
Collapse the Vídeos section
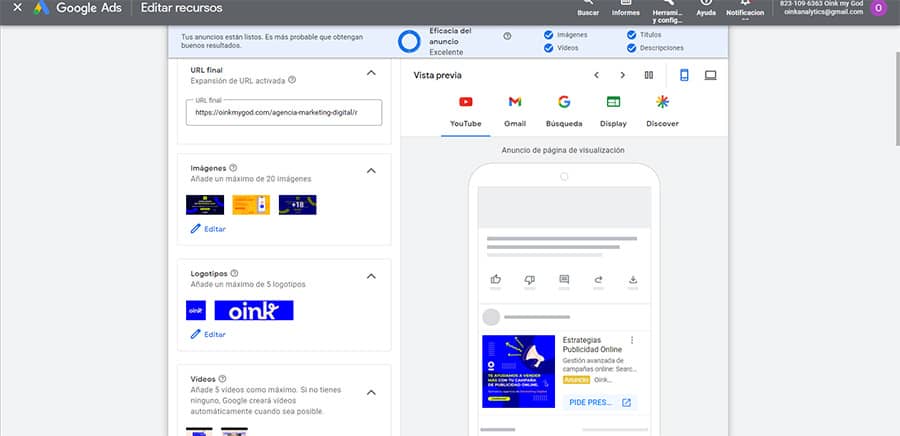pyautogui.click(x=371, y=392)
